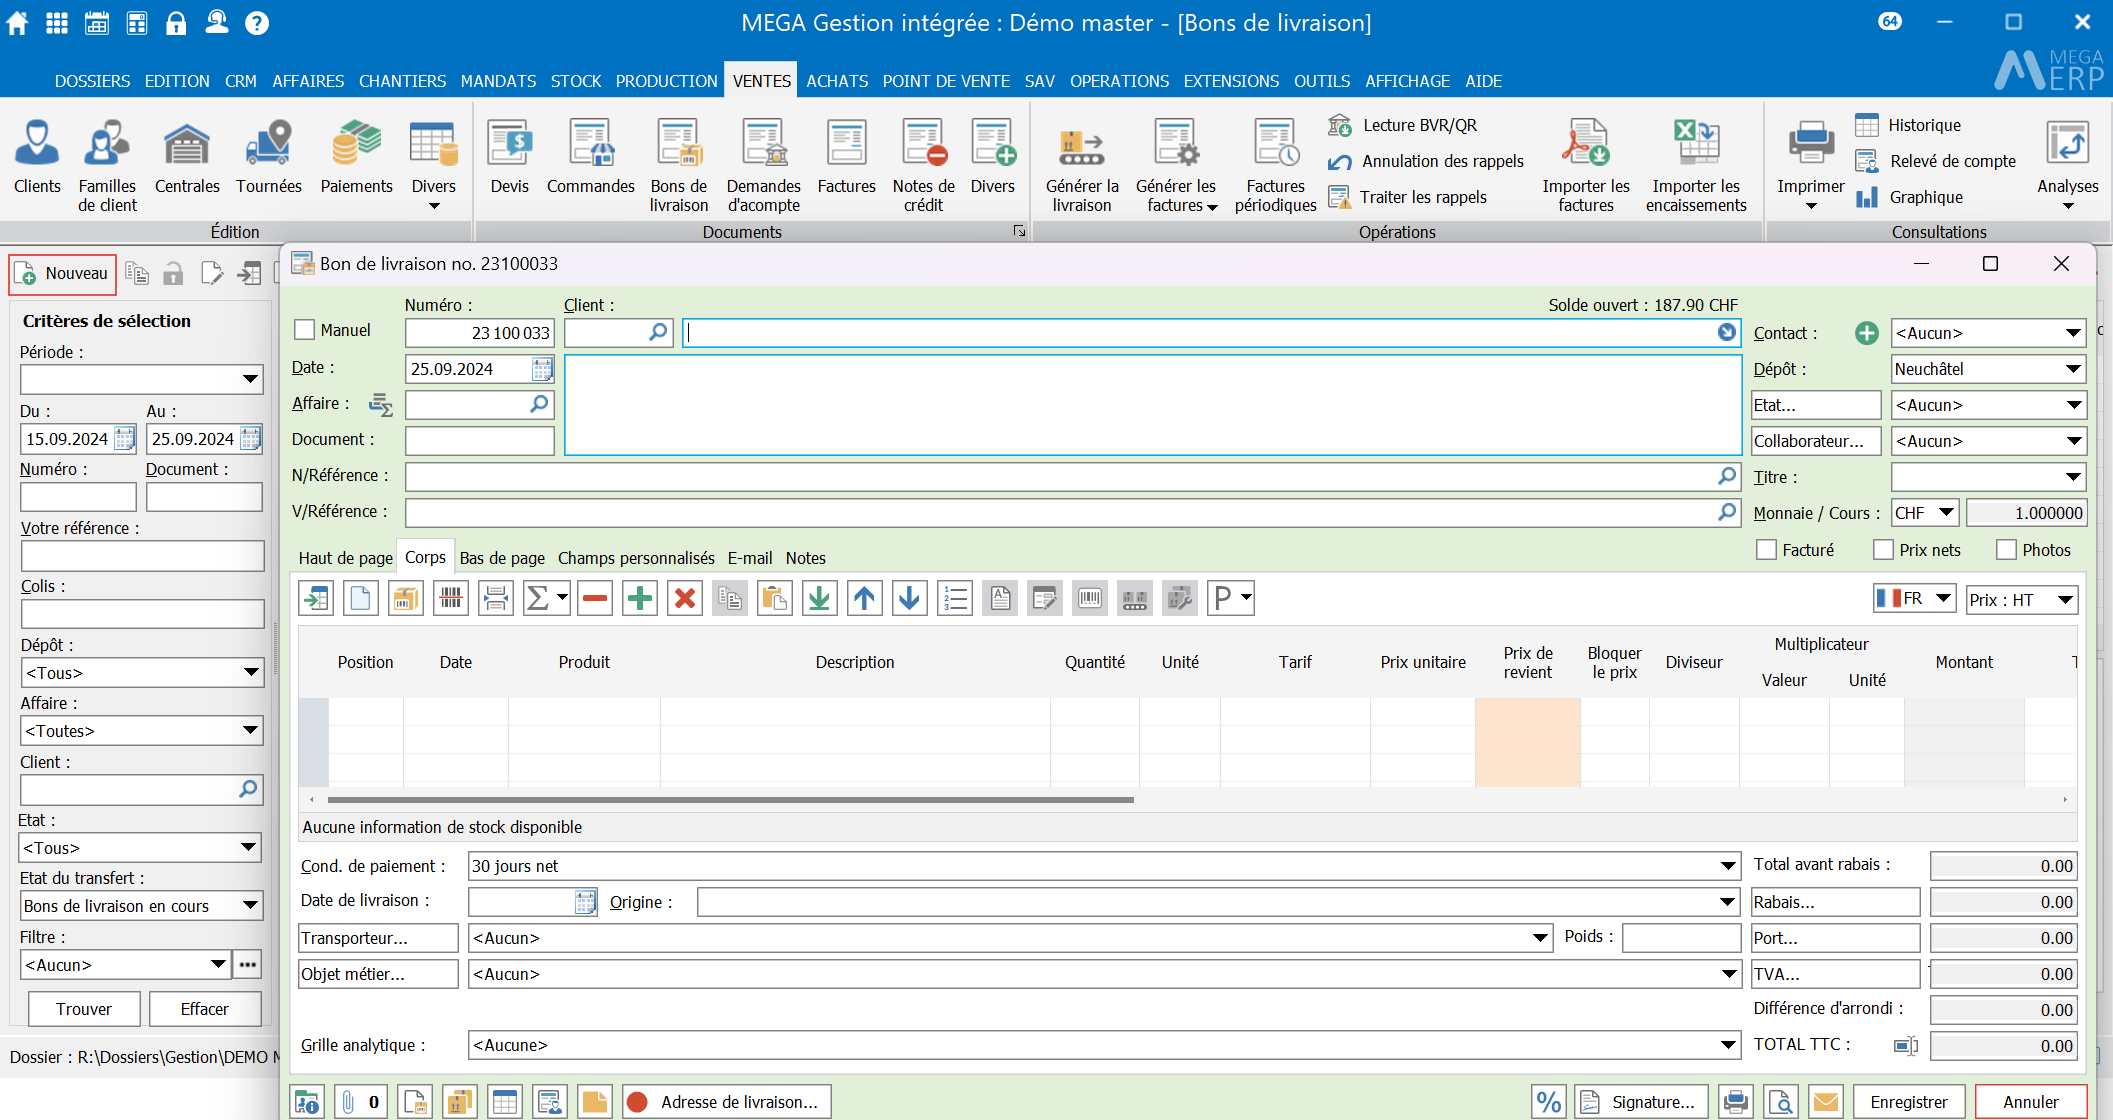Click Générer la livraison icon

coord(1082,166)
